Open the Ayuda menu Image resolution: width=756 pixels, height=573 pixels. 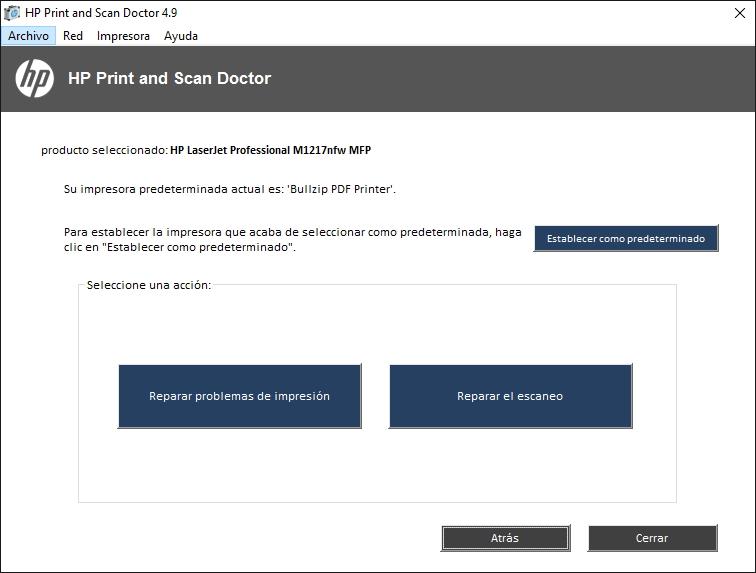tap(181, 36)
